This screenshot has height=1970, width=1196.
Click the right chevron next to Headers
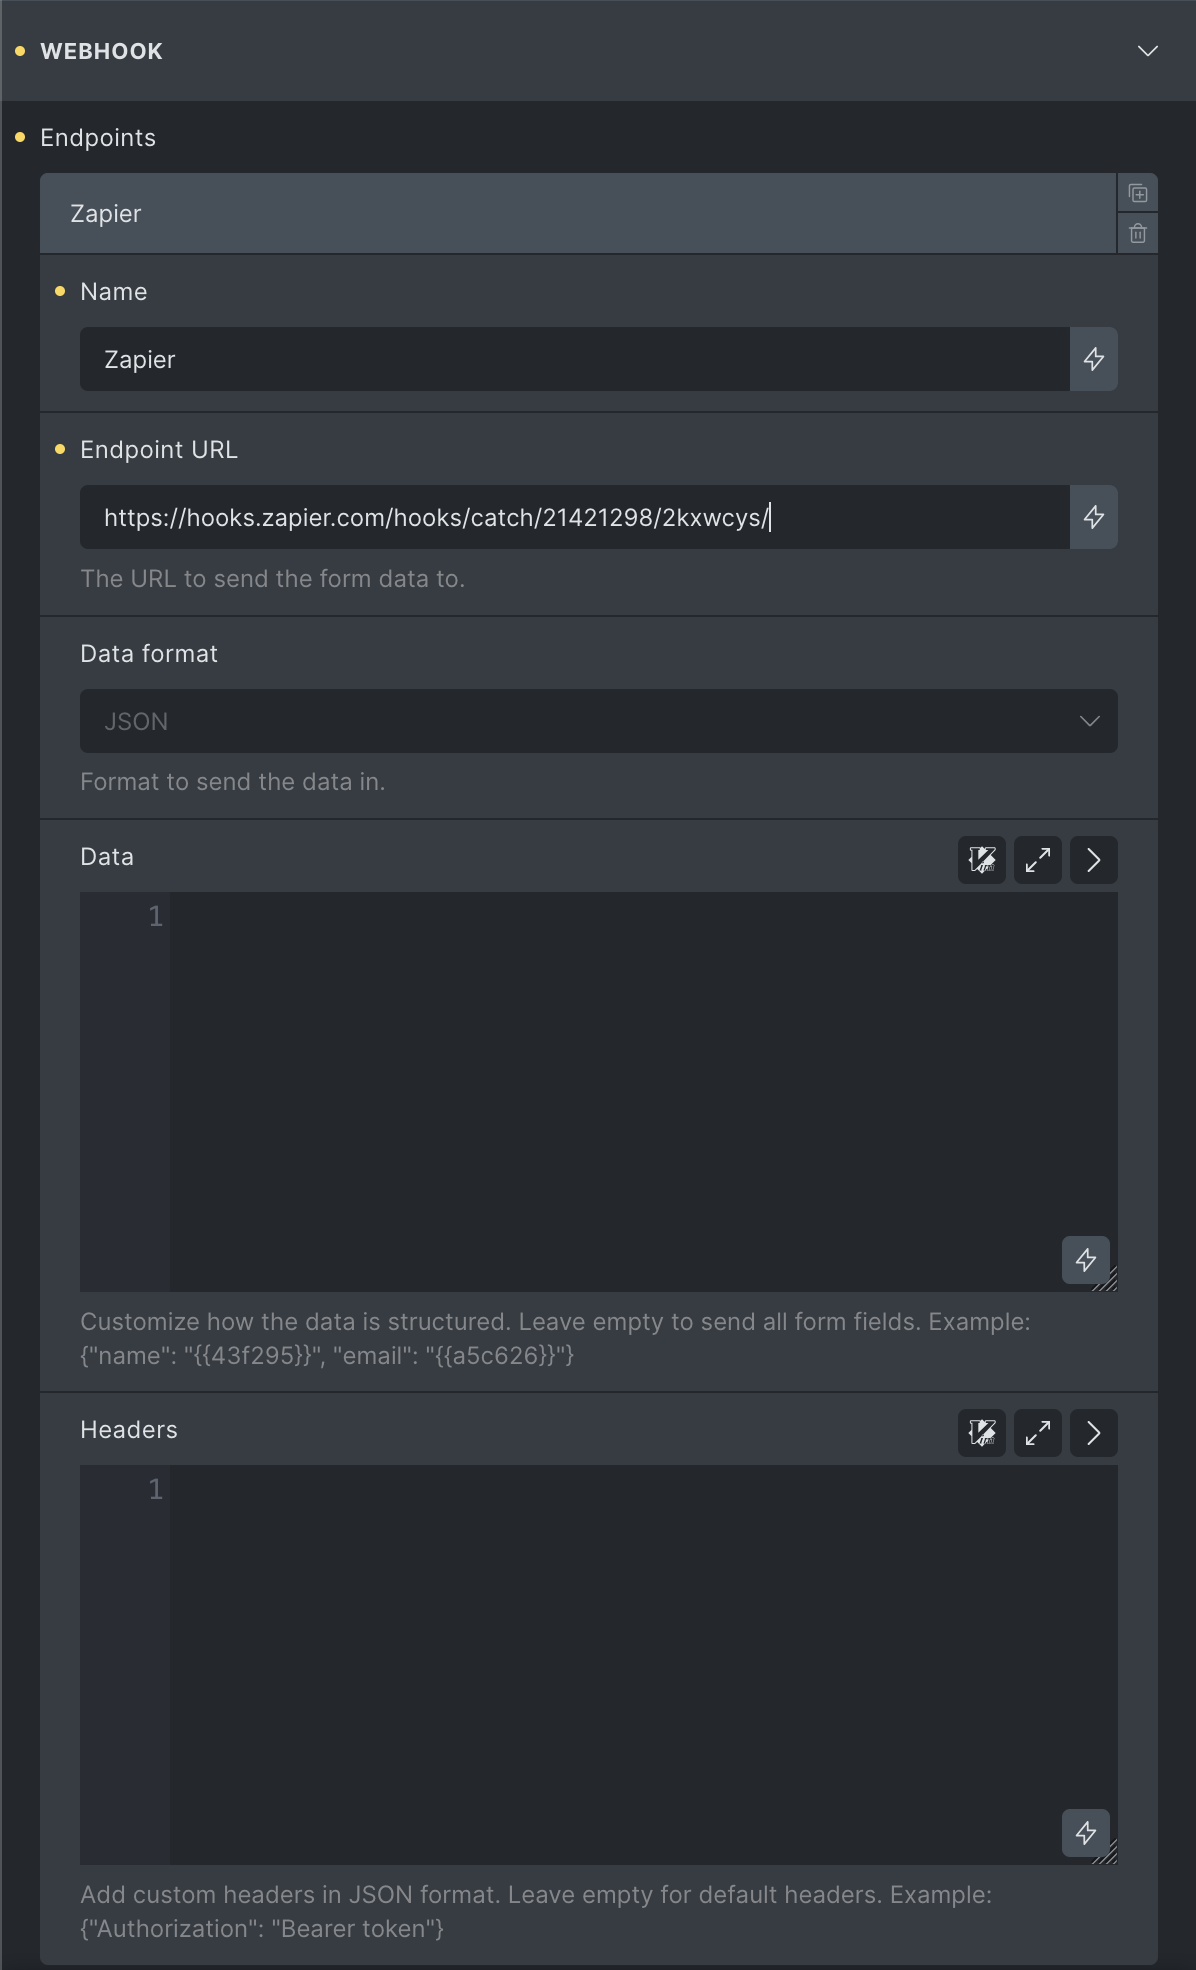1093,1433
